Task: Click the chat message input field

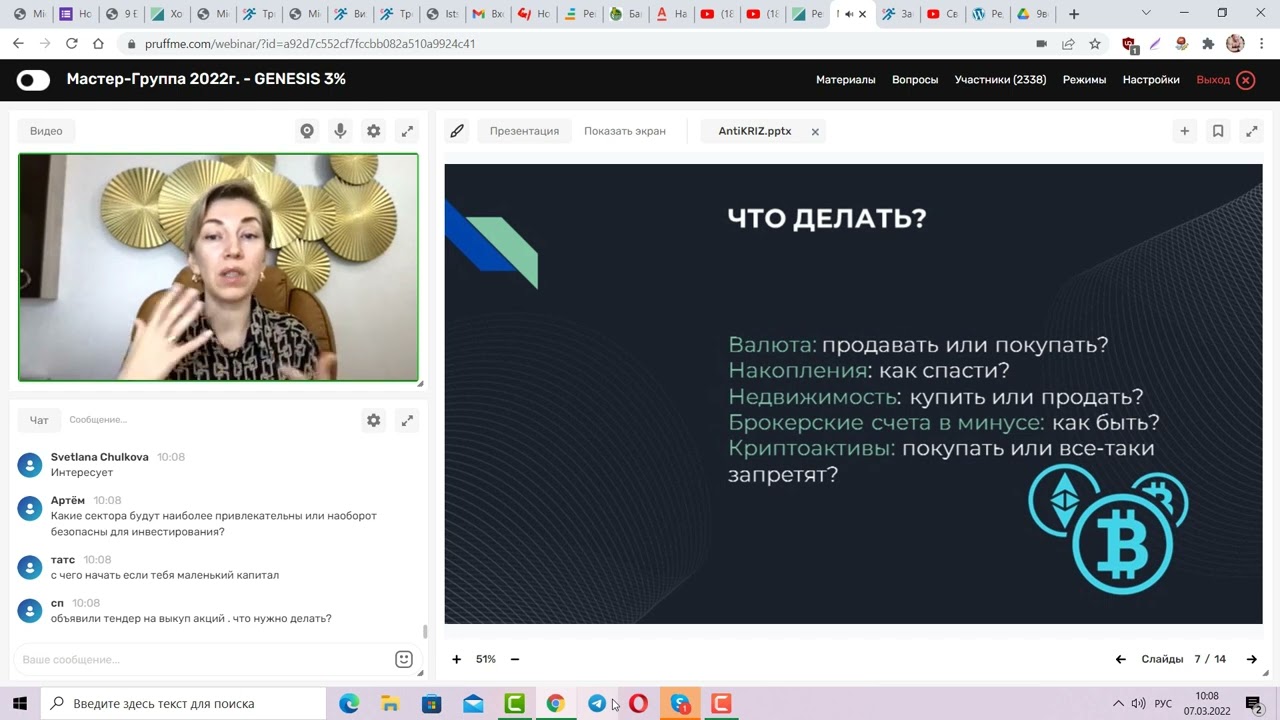Action: [200, 659]
